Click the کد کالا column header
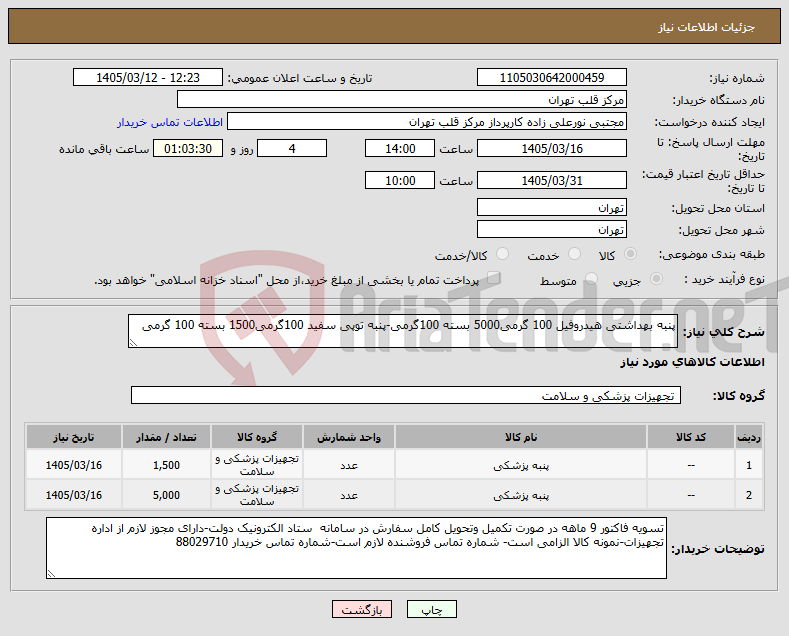 coord(691,437)
